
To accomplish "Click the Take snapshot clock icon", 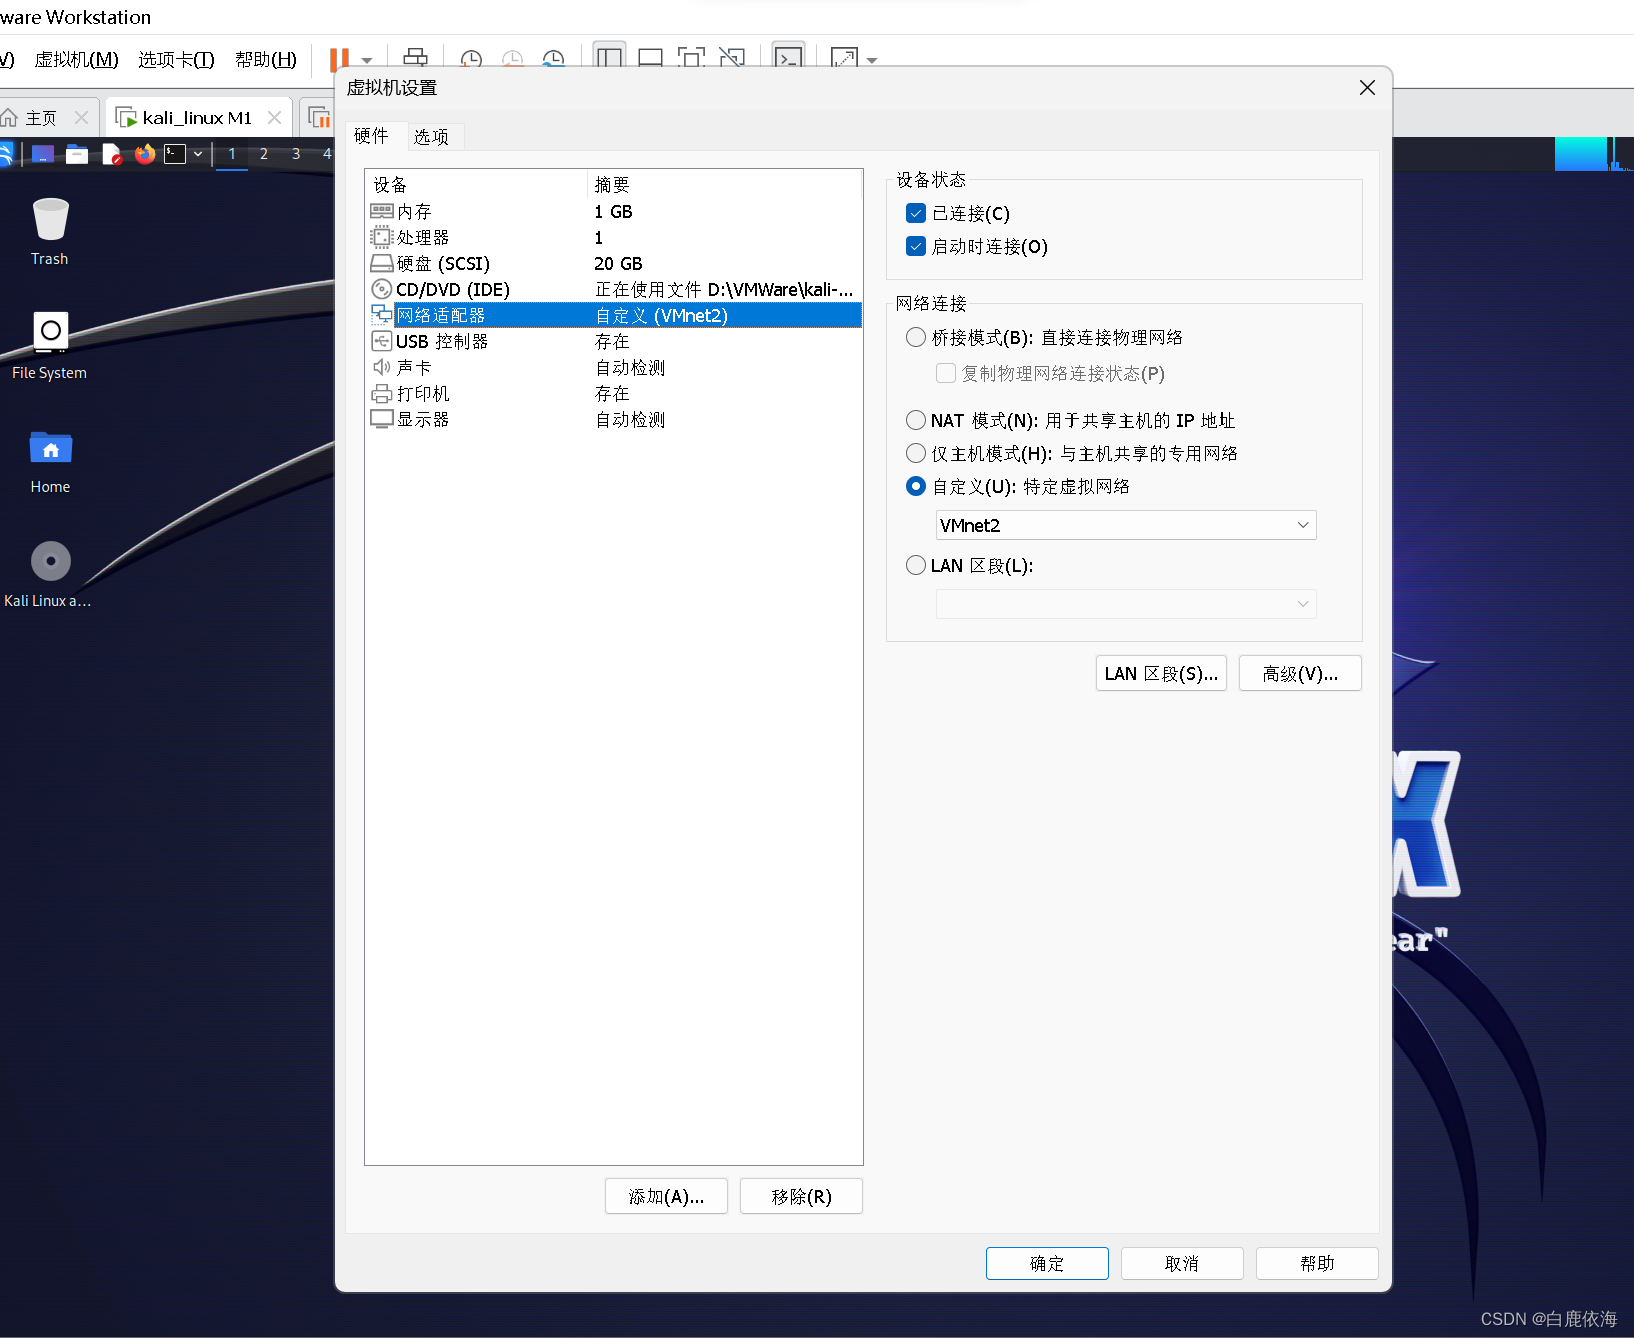I will 471,59.
